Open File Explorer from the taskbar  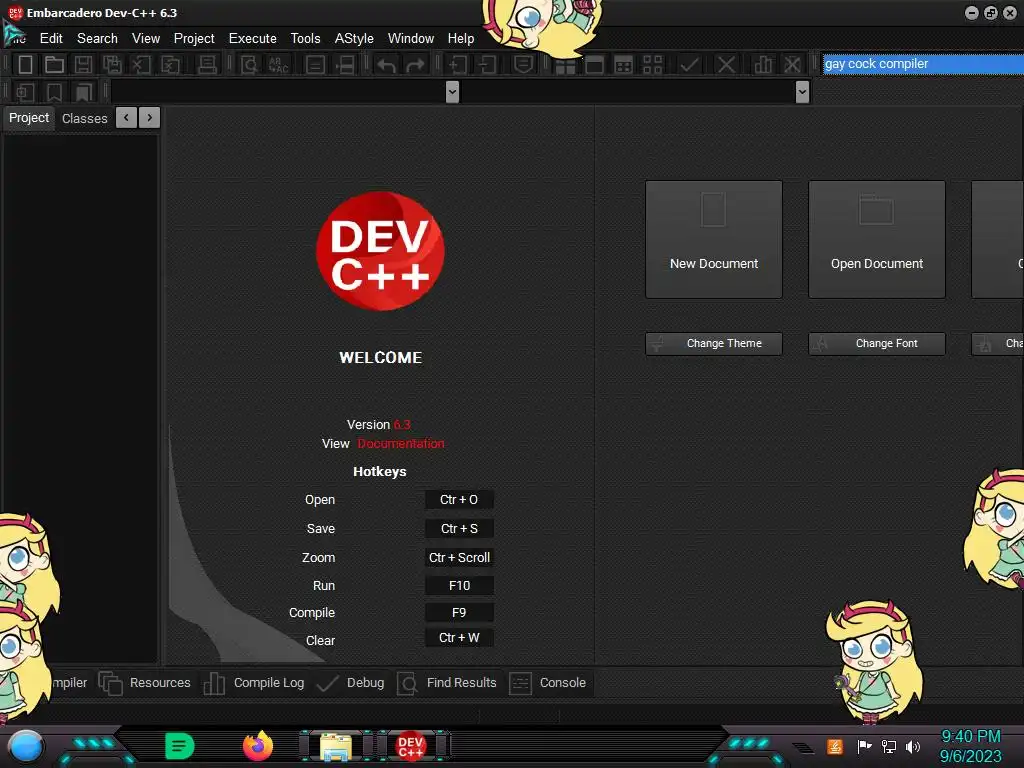(x=336, y=746)
